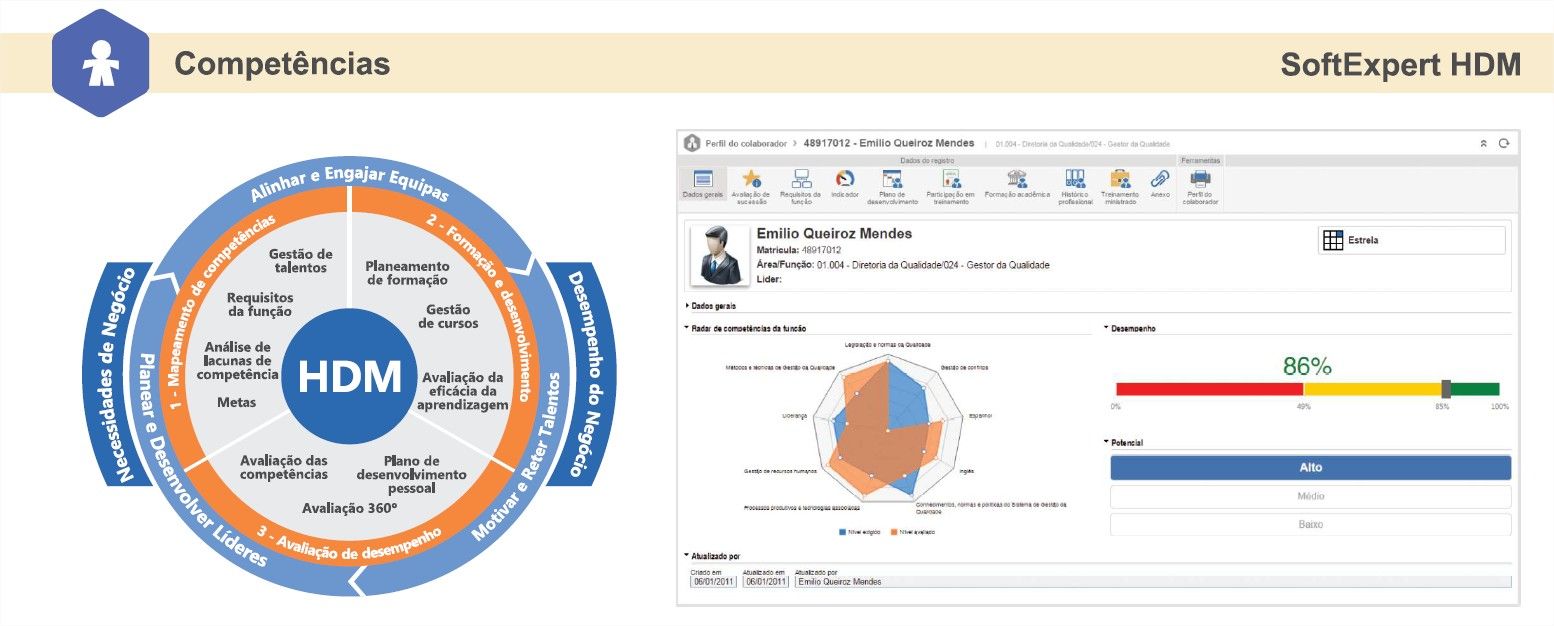1554x626 pixels.
Task: Open the Indicador gauge icon
Action: [x=845, y=179]
